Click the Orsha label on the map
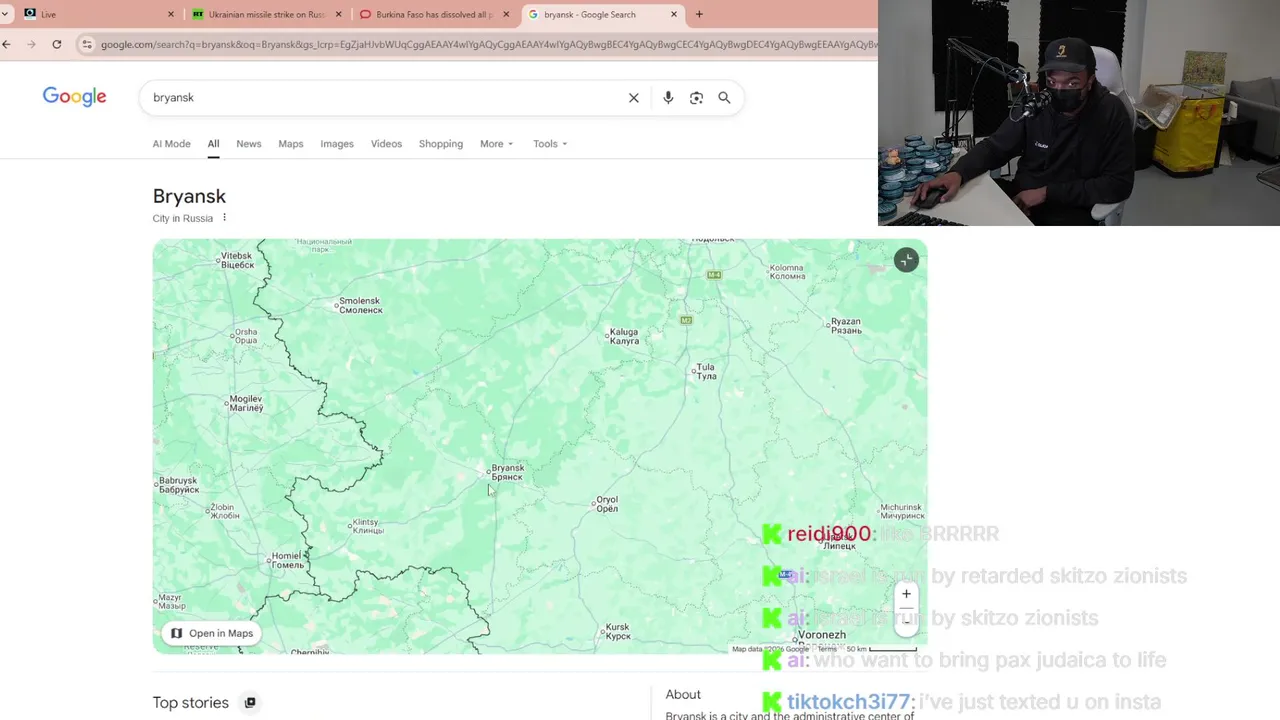This screenshot has height=720, width=1280. 245,337
